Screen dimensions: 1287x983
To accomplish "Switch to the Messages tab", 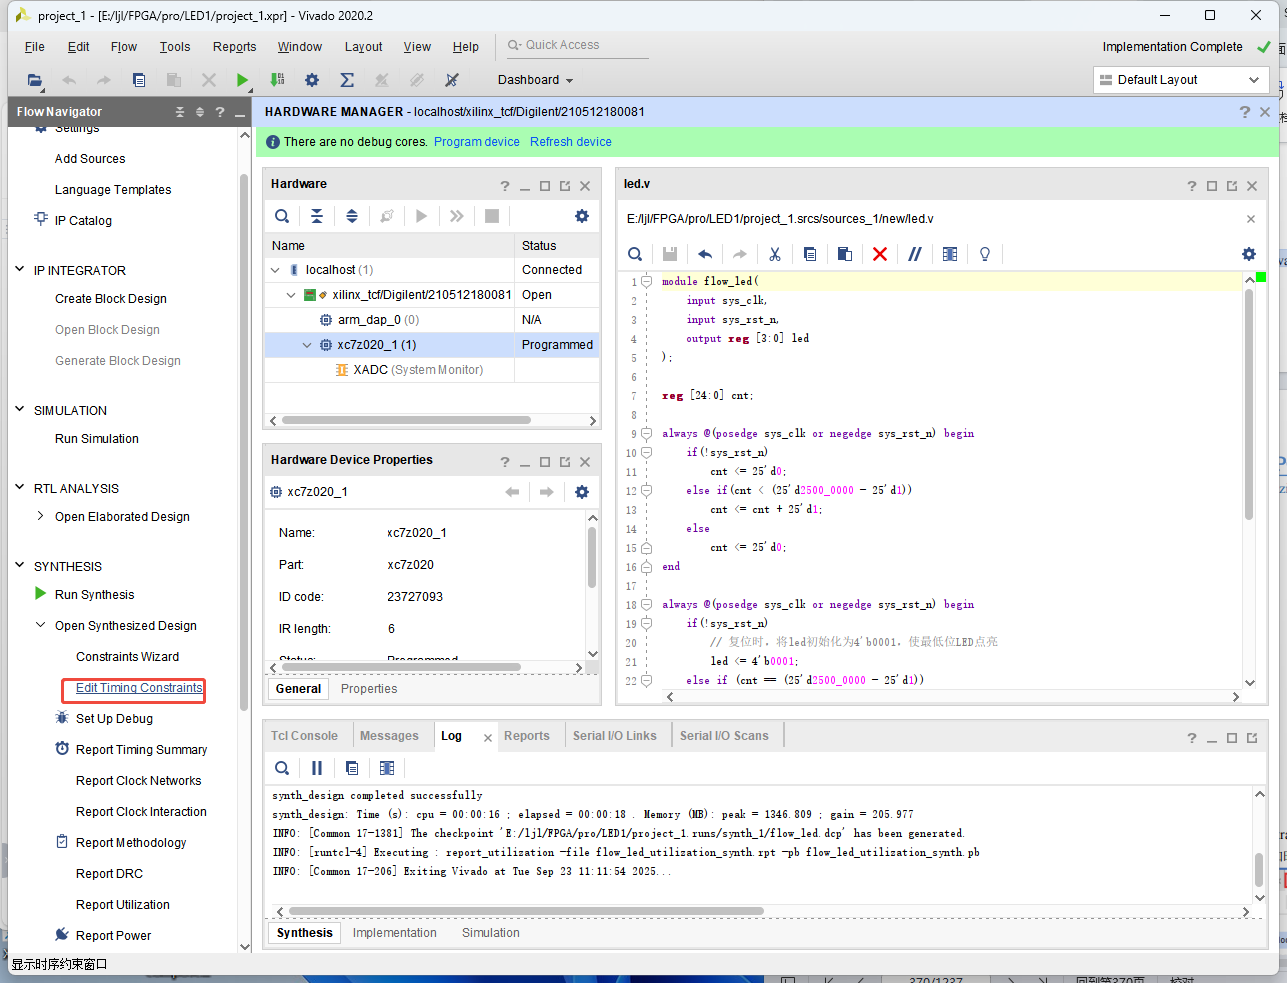I will 389,736.
